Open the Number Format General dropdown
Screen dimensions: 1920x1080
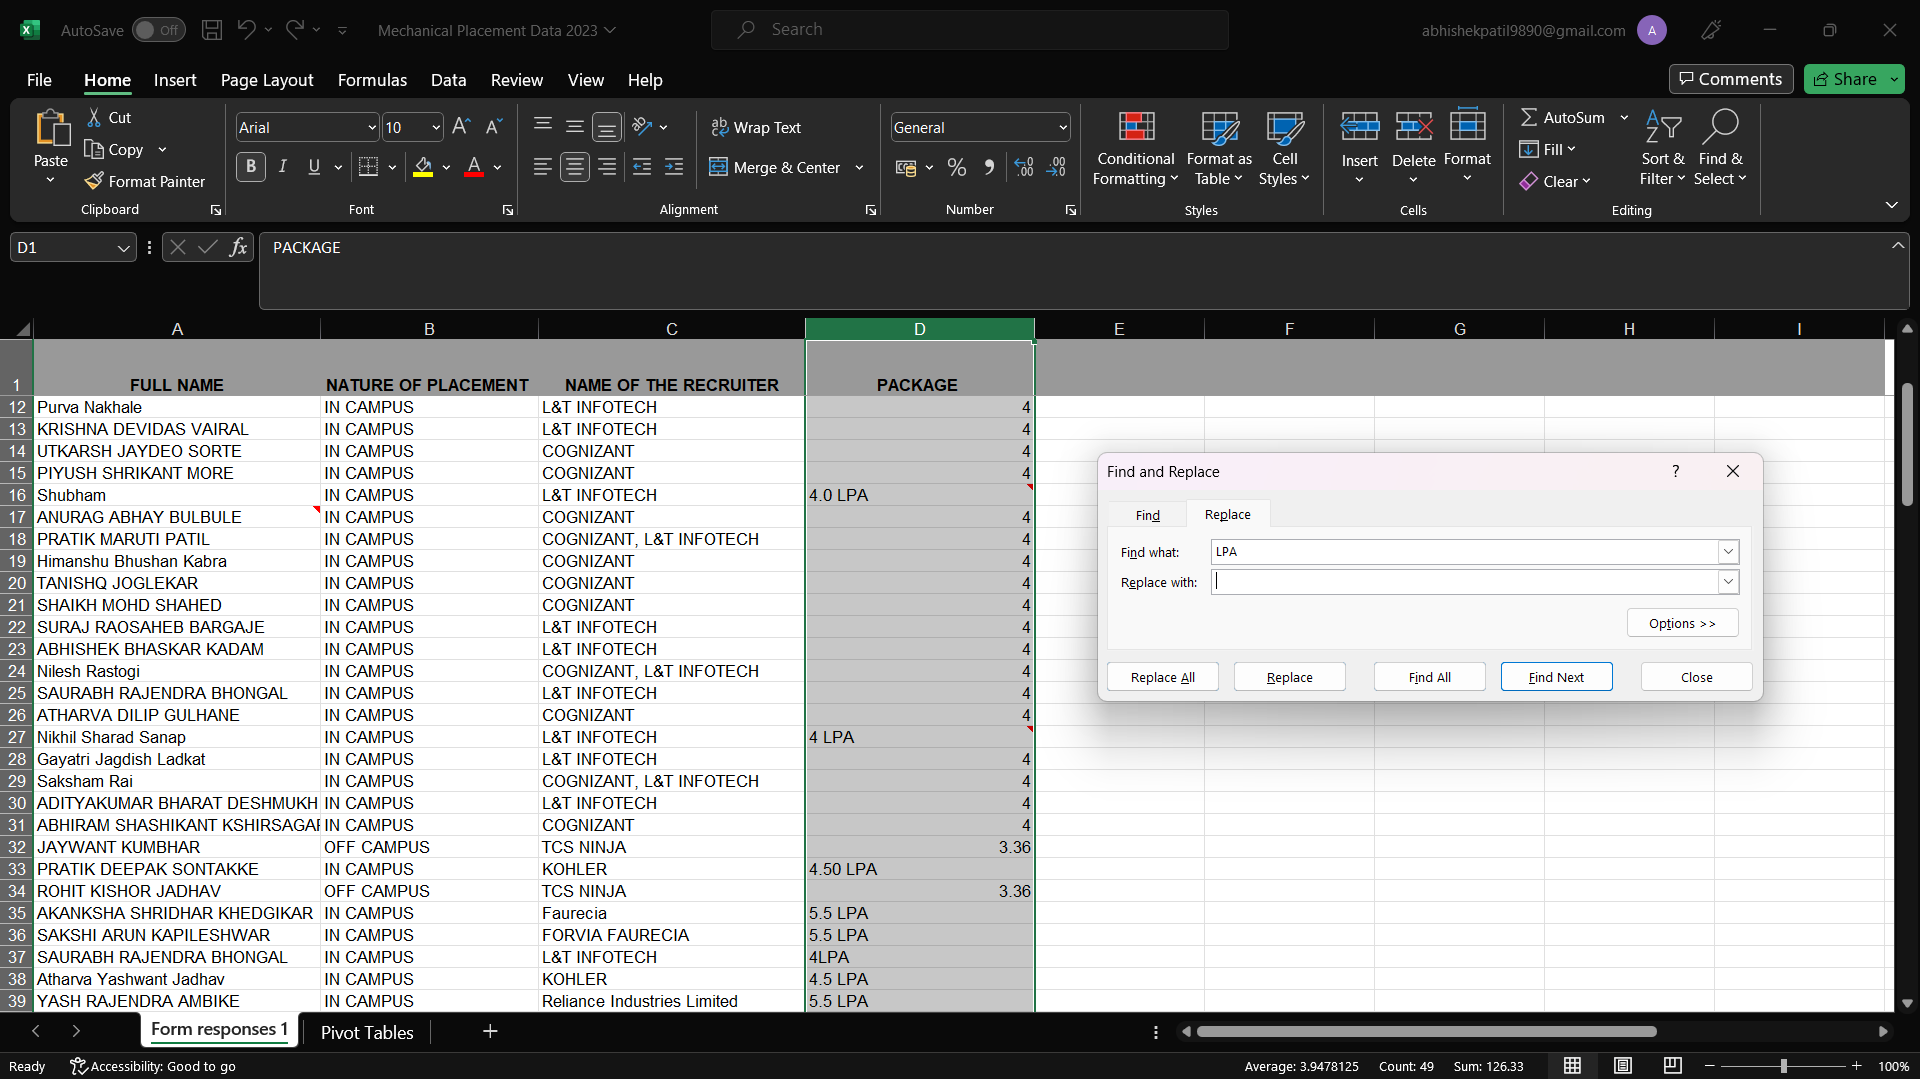[x=1062, y=127]
